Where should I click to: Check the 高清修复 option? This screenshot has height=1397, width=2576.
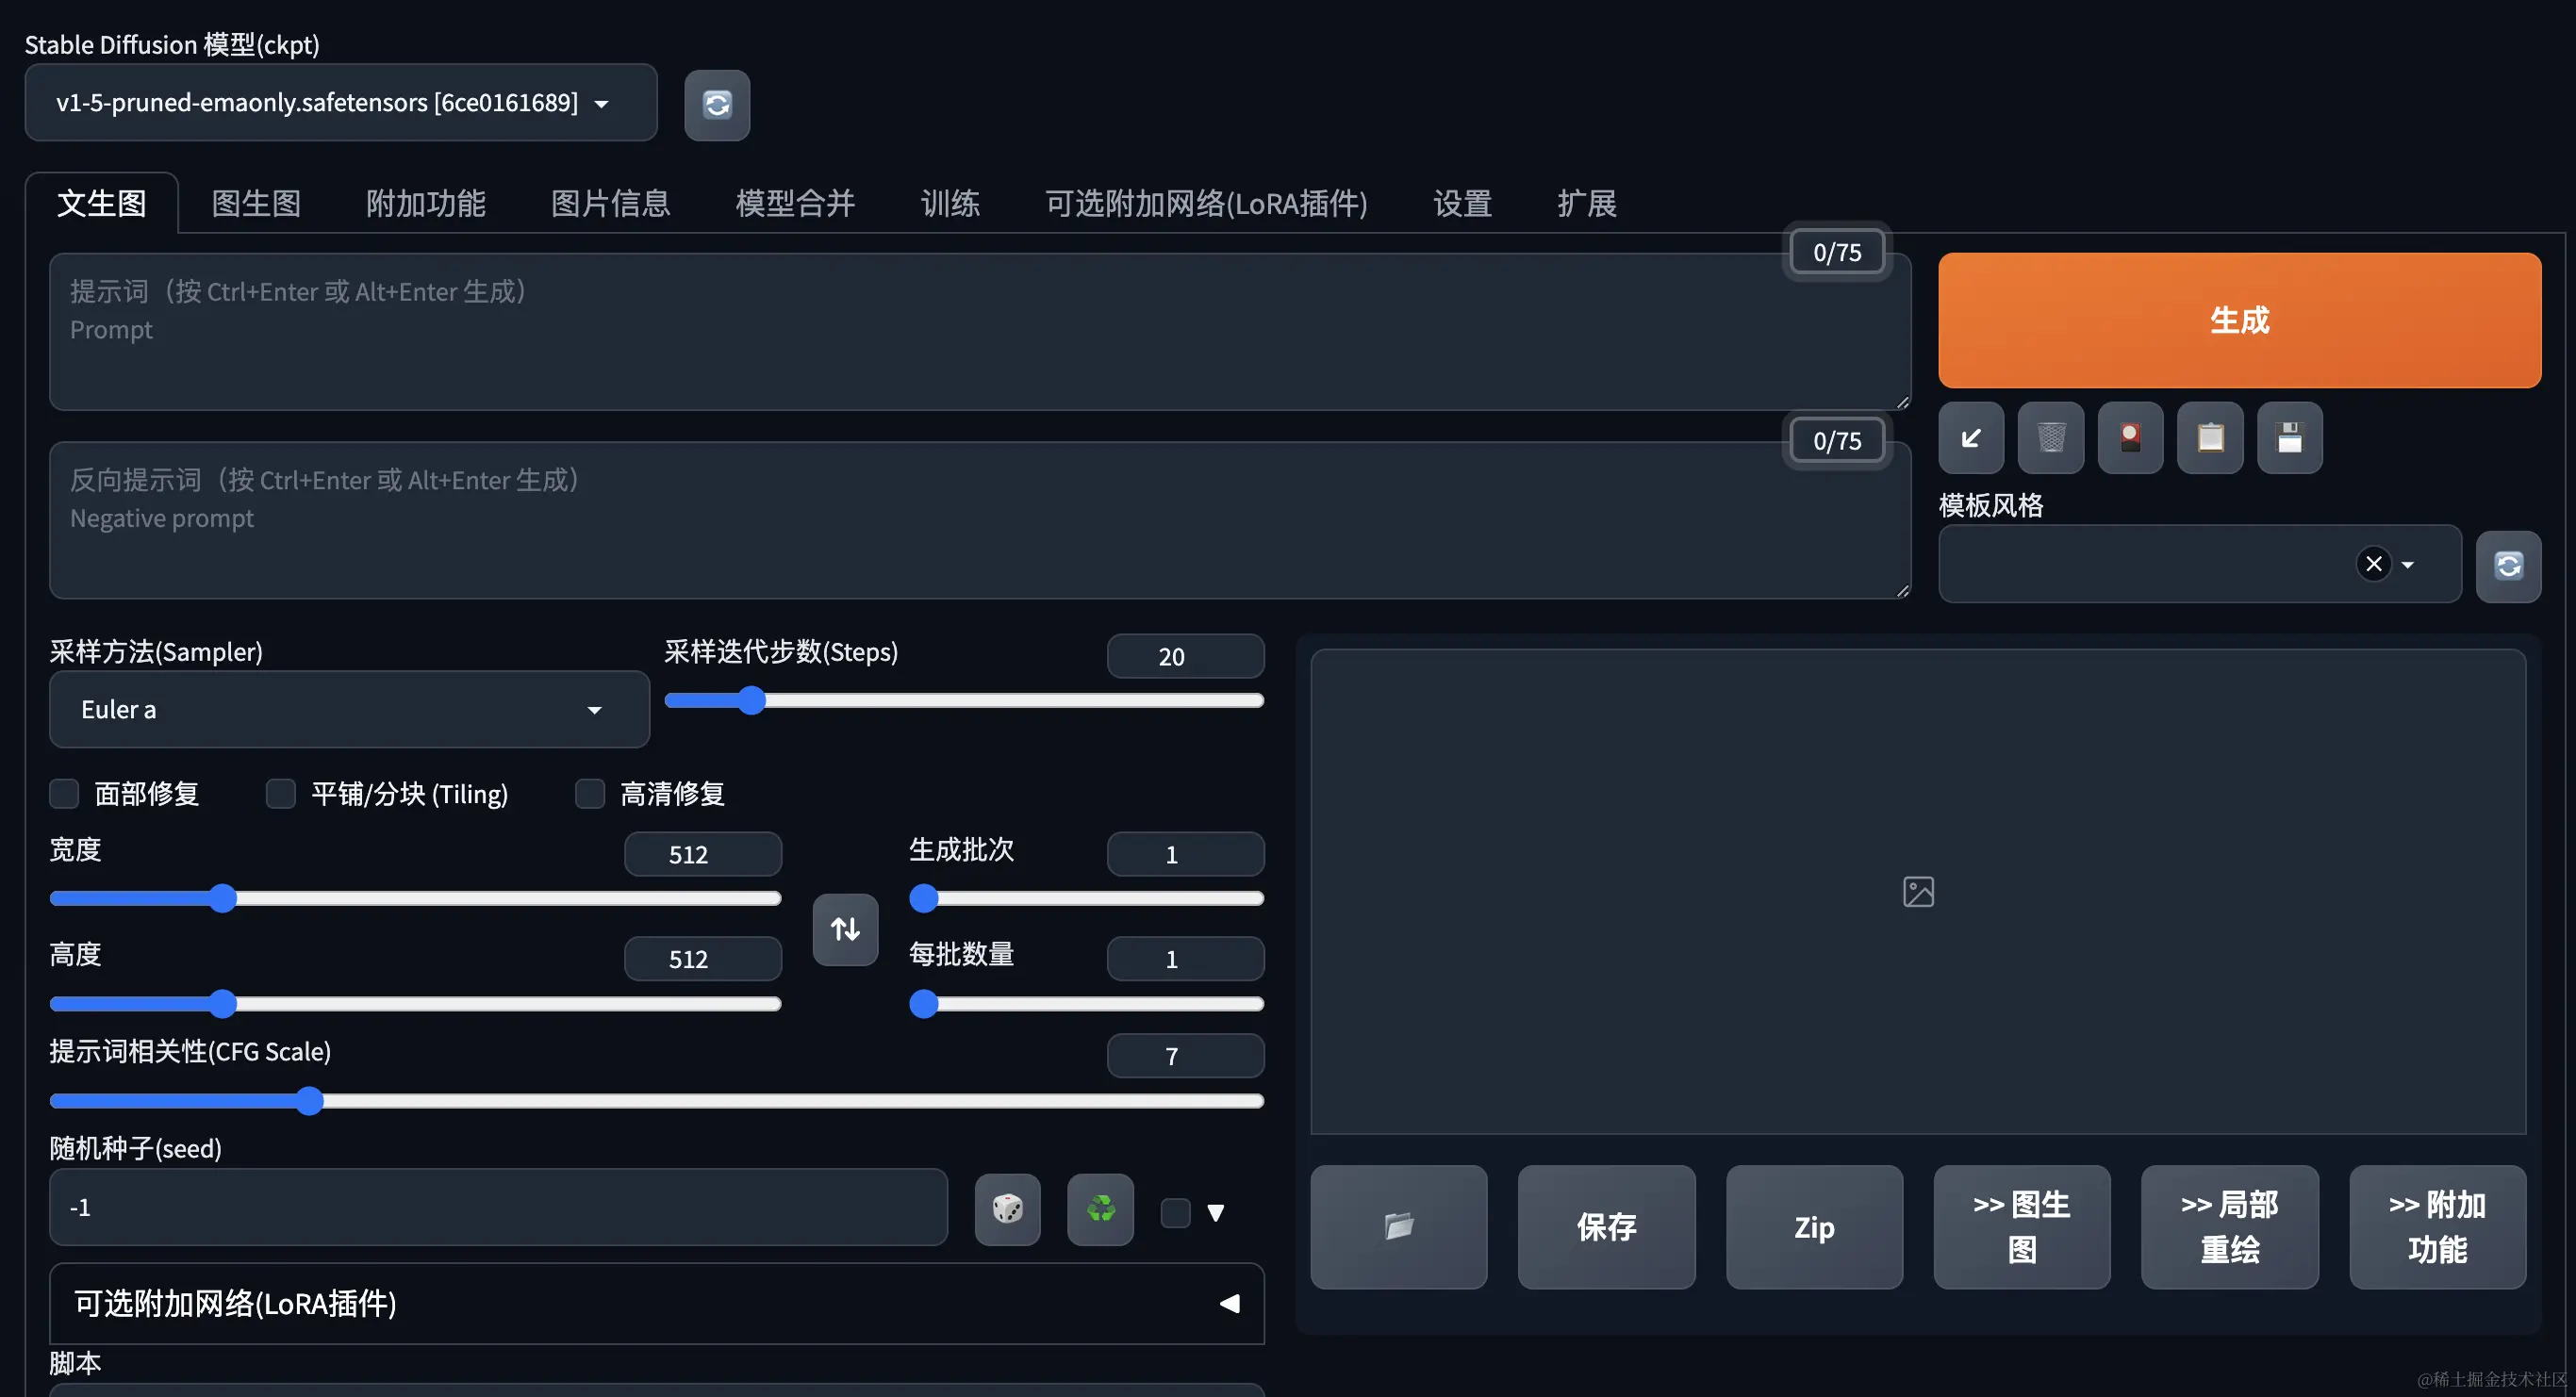coord(590,794)
